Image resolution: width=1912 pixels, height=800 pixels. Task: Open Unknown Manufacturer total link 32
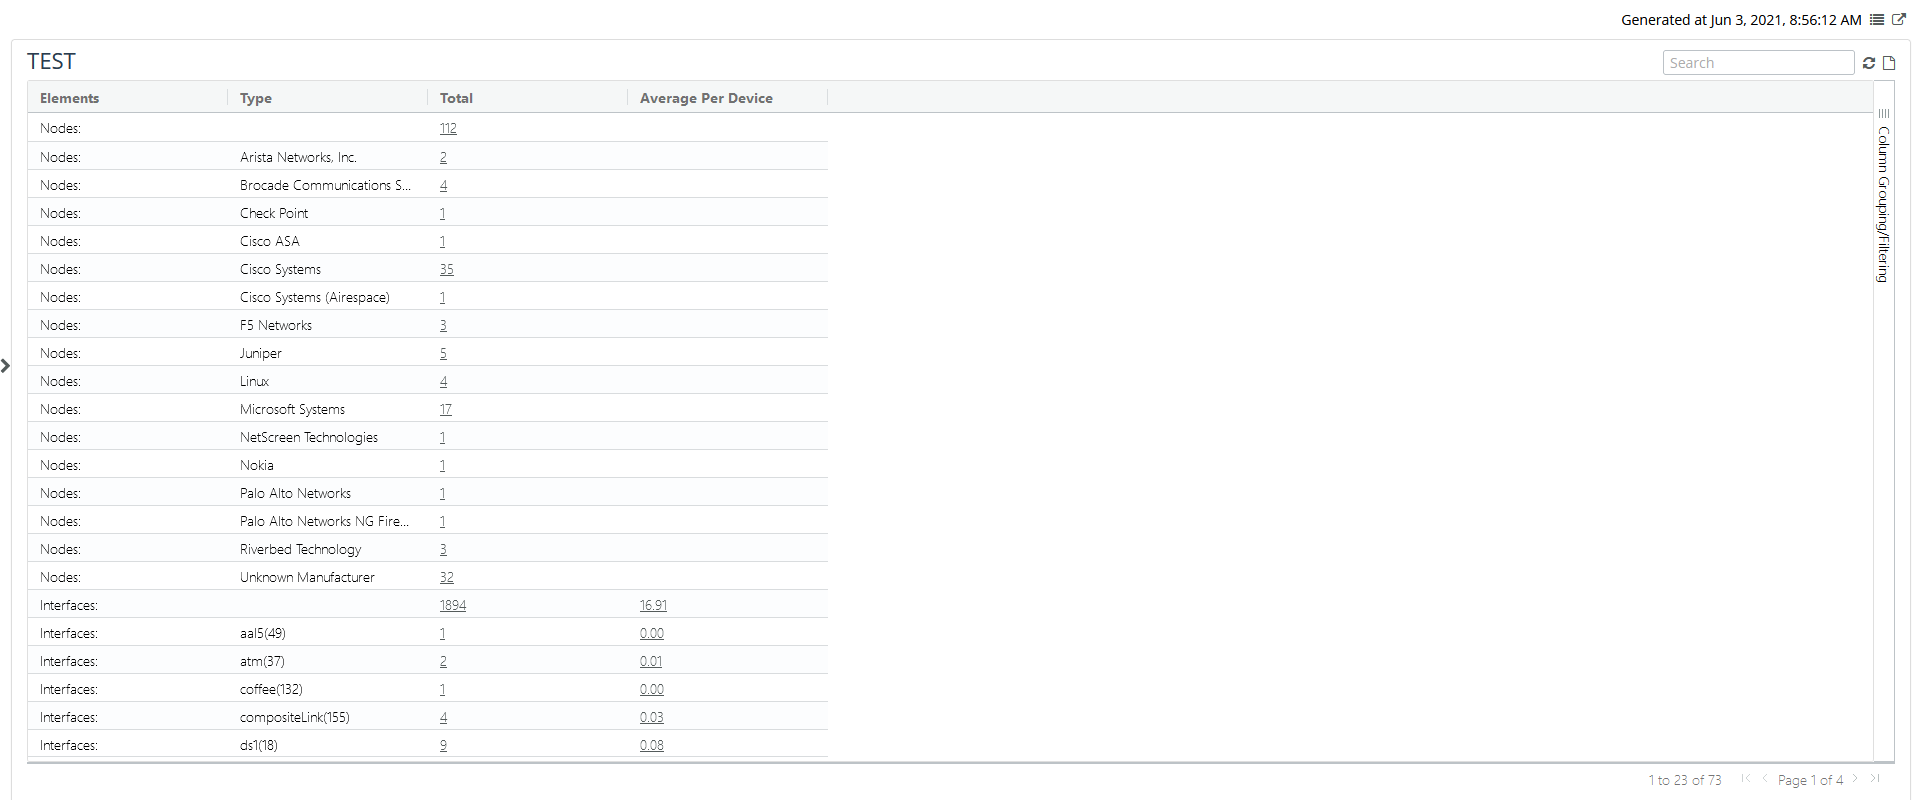click(x=446, y=578)
